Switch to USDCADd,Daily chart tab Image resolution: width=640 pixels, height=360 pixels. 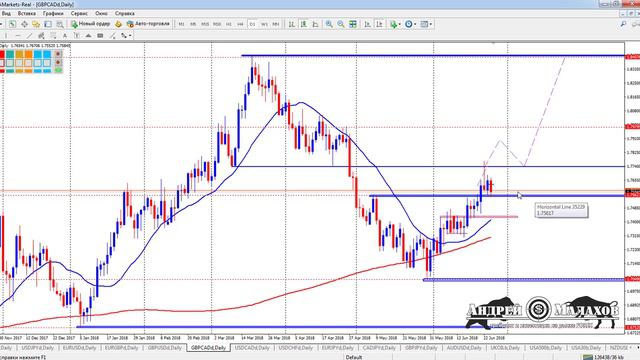coord(252,348)
